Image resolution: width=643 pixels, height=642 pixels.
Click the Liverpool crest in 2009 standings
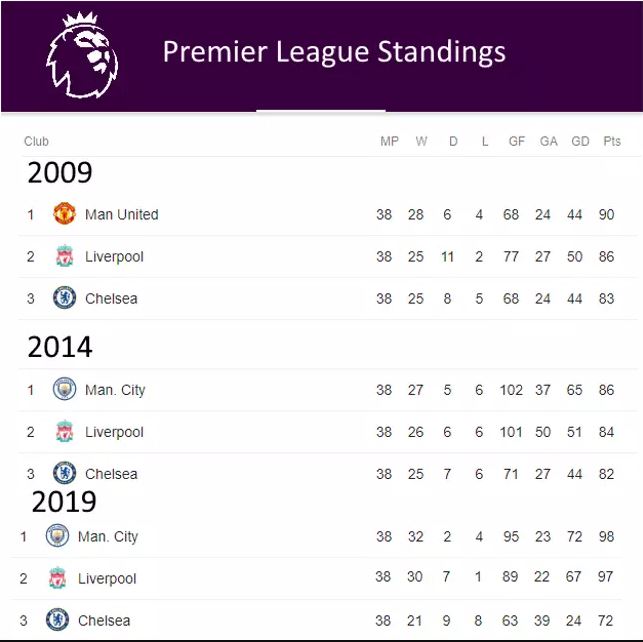coord(64,256)
